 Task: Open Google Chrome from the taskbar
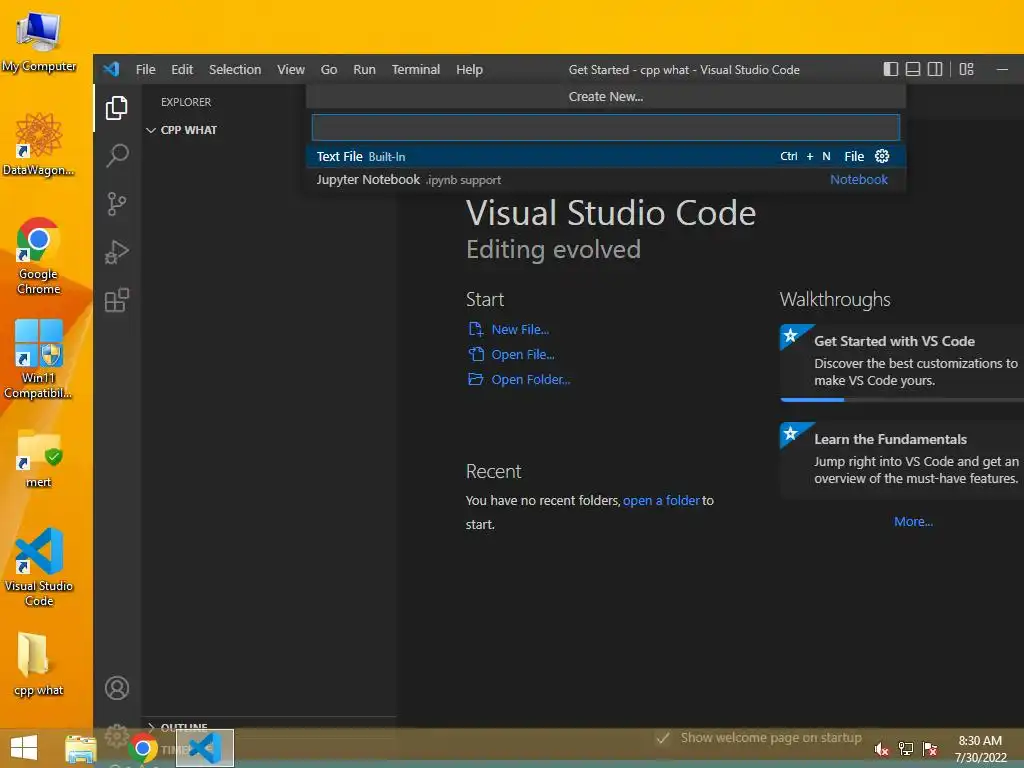click(x=142, y=748)
